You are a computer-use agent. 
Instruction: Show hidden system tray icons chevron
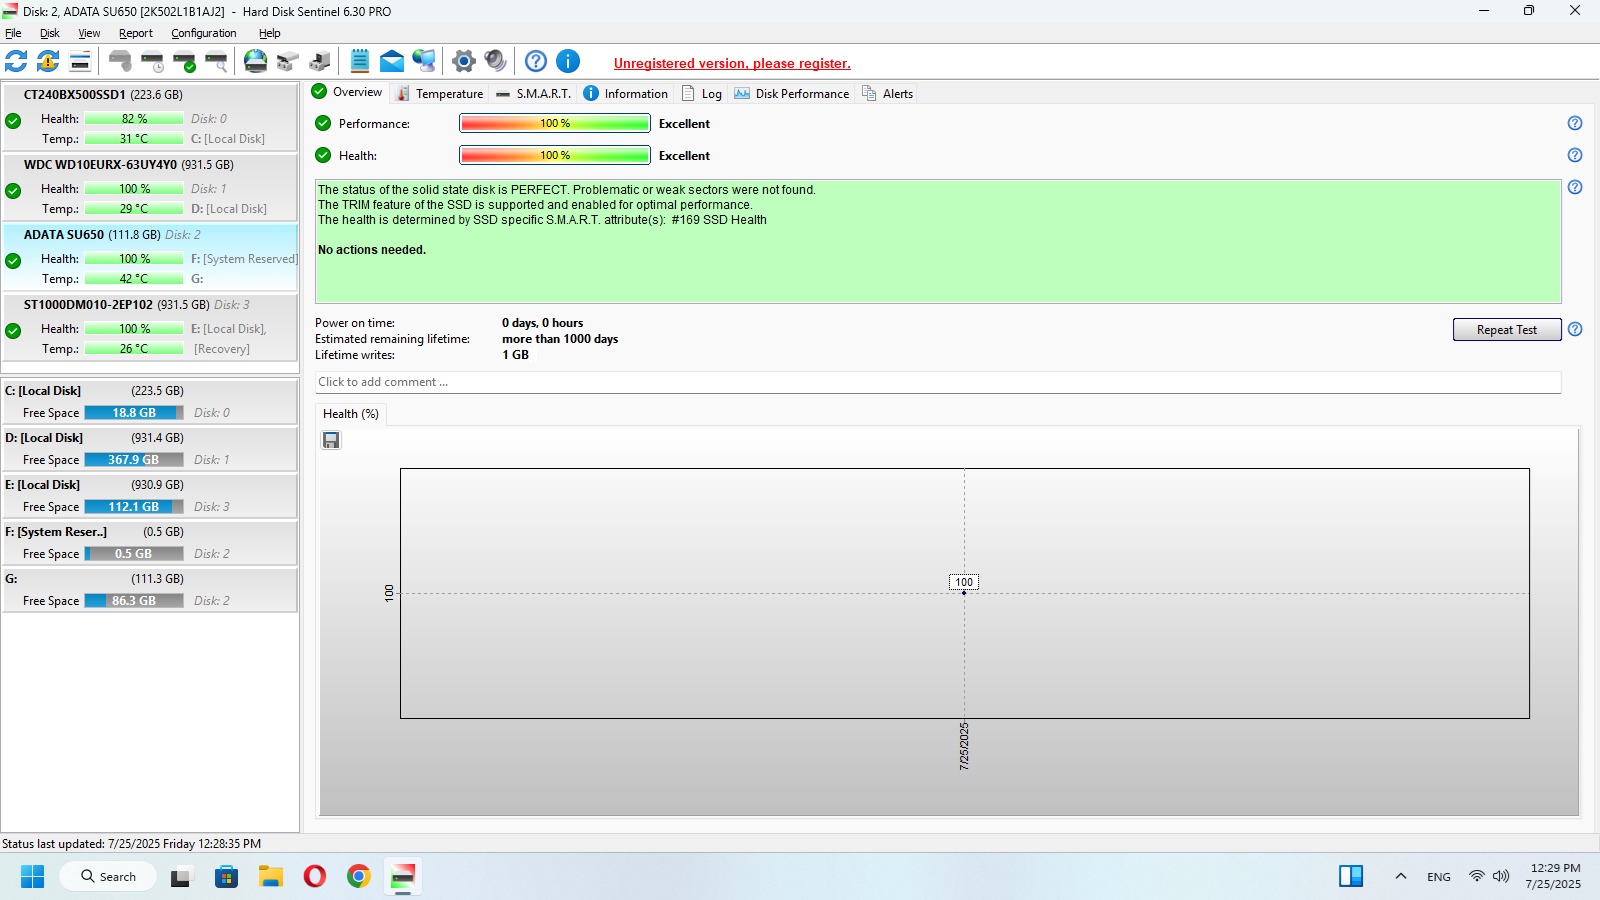tap(1401, 877)
